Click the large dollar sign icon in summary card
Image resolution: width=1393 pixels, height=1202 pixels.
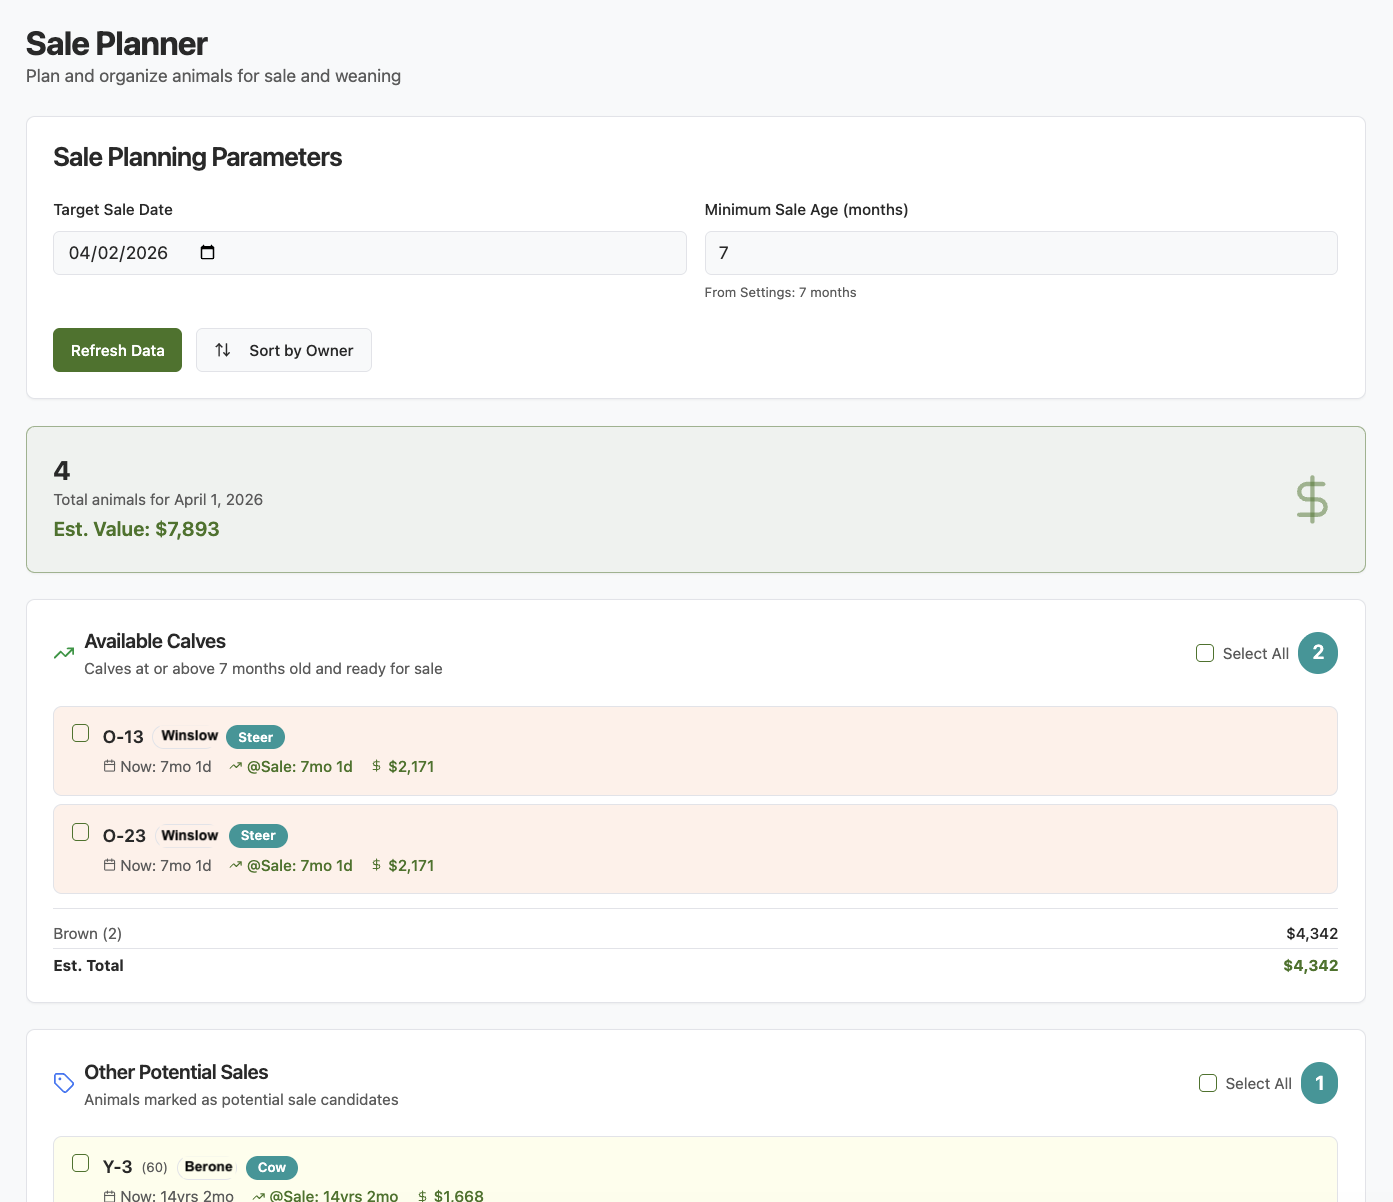[1311, 500]
